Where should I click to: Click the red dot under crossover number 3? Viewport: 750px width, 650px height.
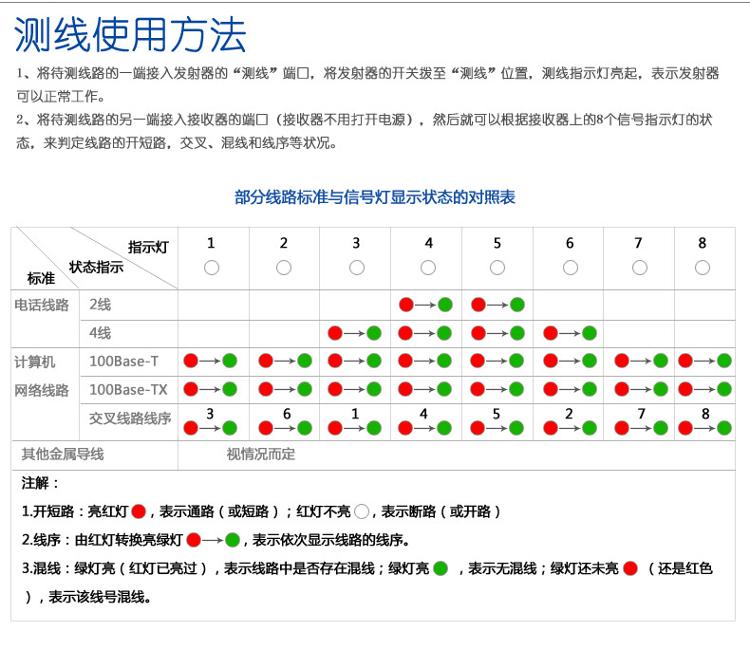191,428
